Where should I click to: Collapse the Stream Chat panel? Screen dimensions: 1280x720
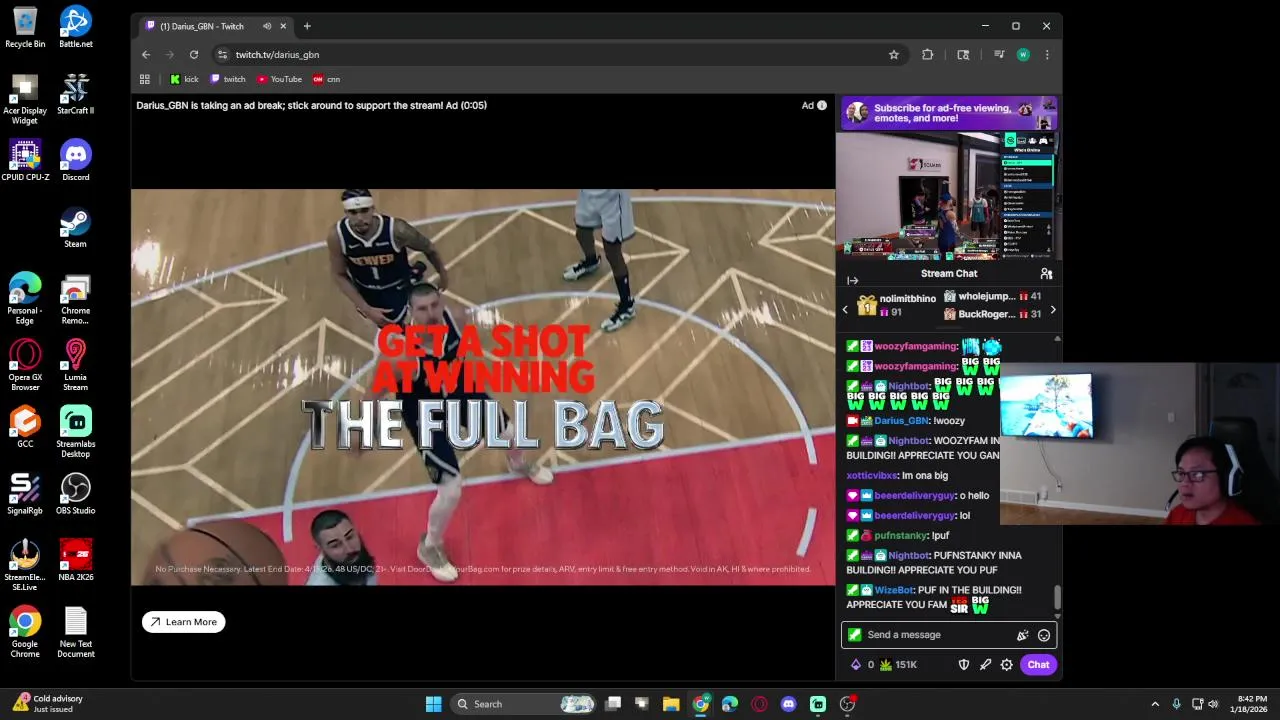pyautogui.click(x=852, y=281)
